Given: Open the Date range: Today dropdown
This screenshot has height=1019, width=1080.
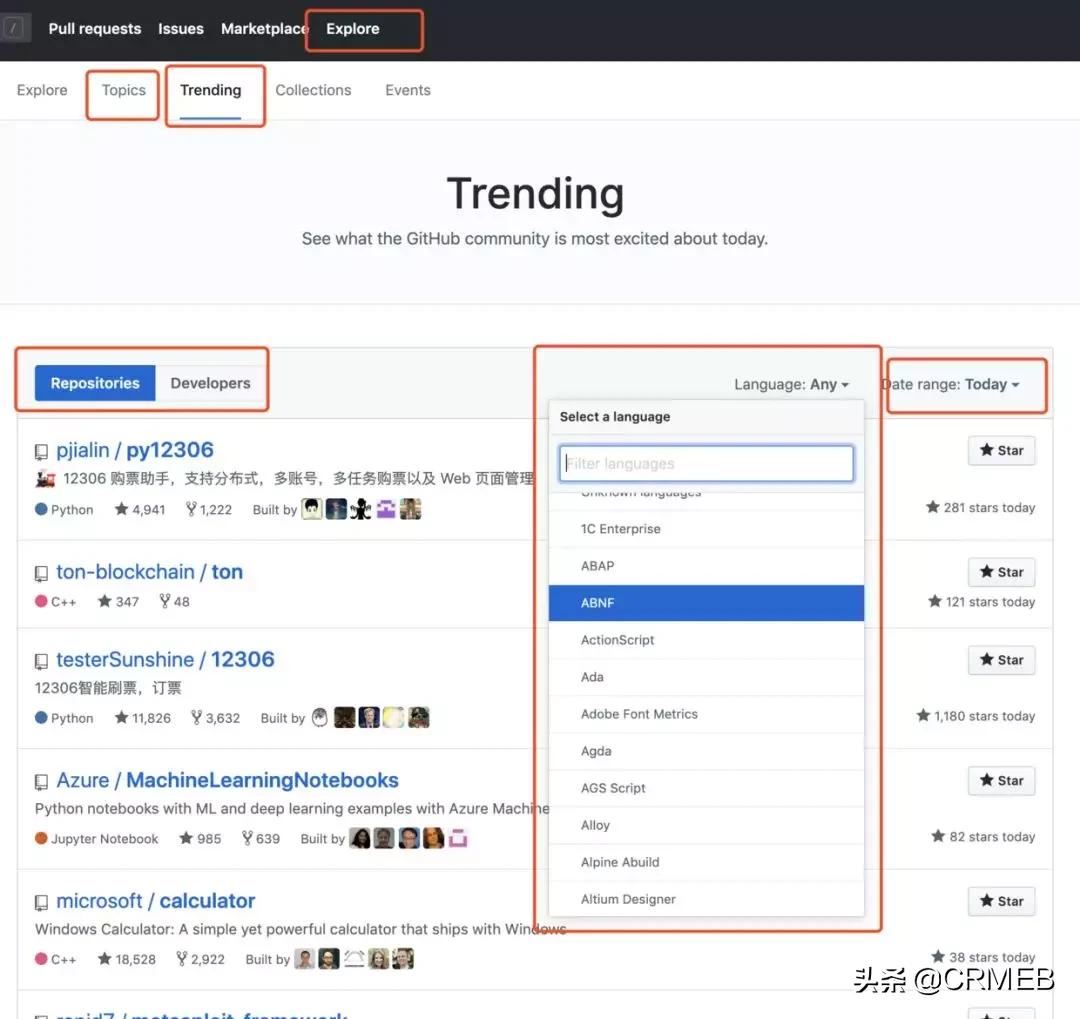Looking at the screenshot, I should pos(951,384).
